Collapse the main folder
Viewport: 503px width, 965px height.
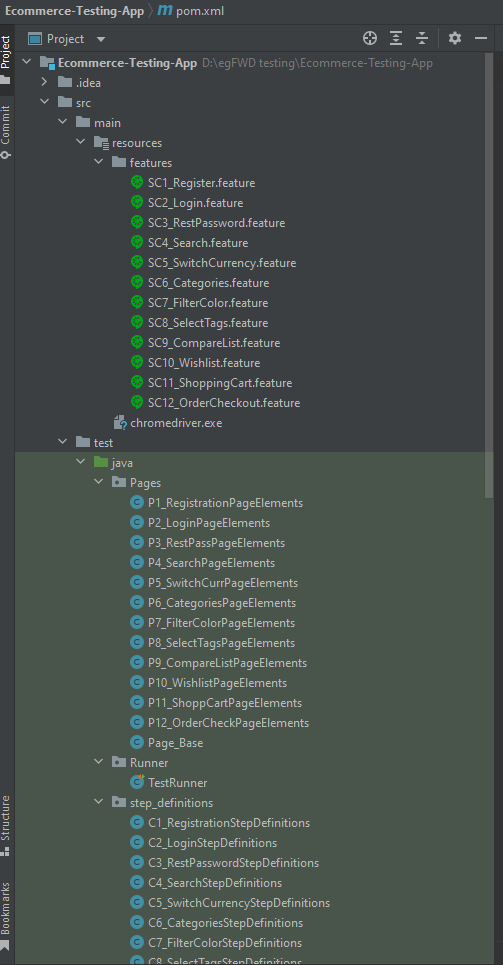click(62, 122)
